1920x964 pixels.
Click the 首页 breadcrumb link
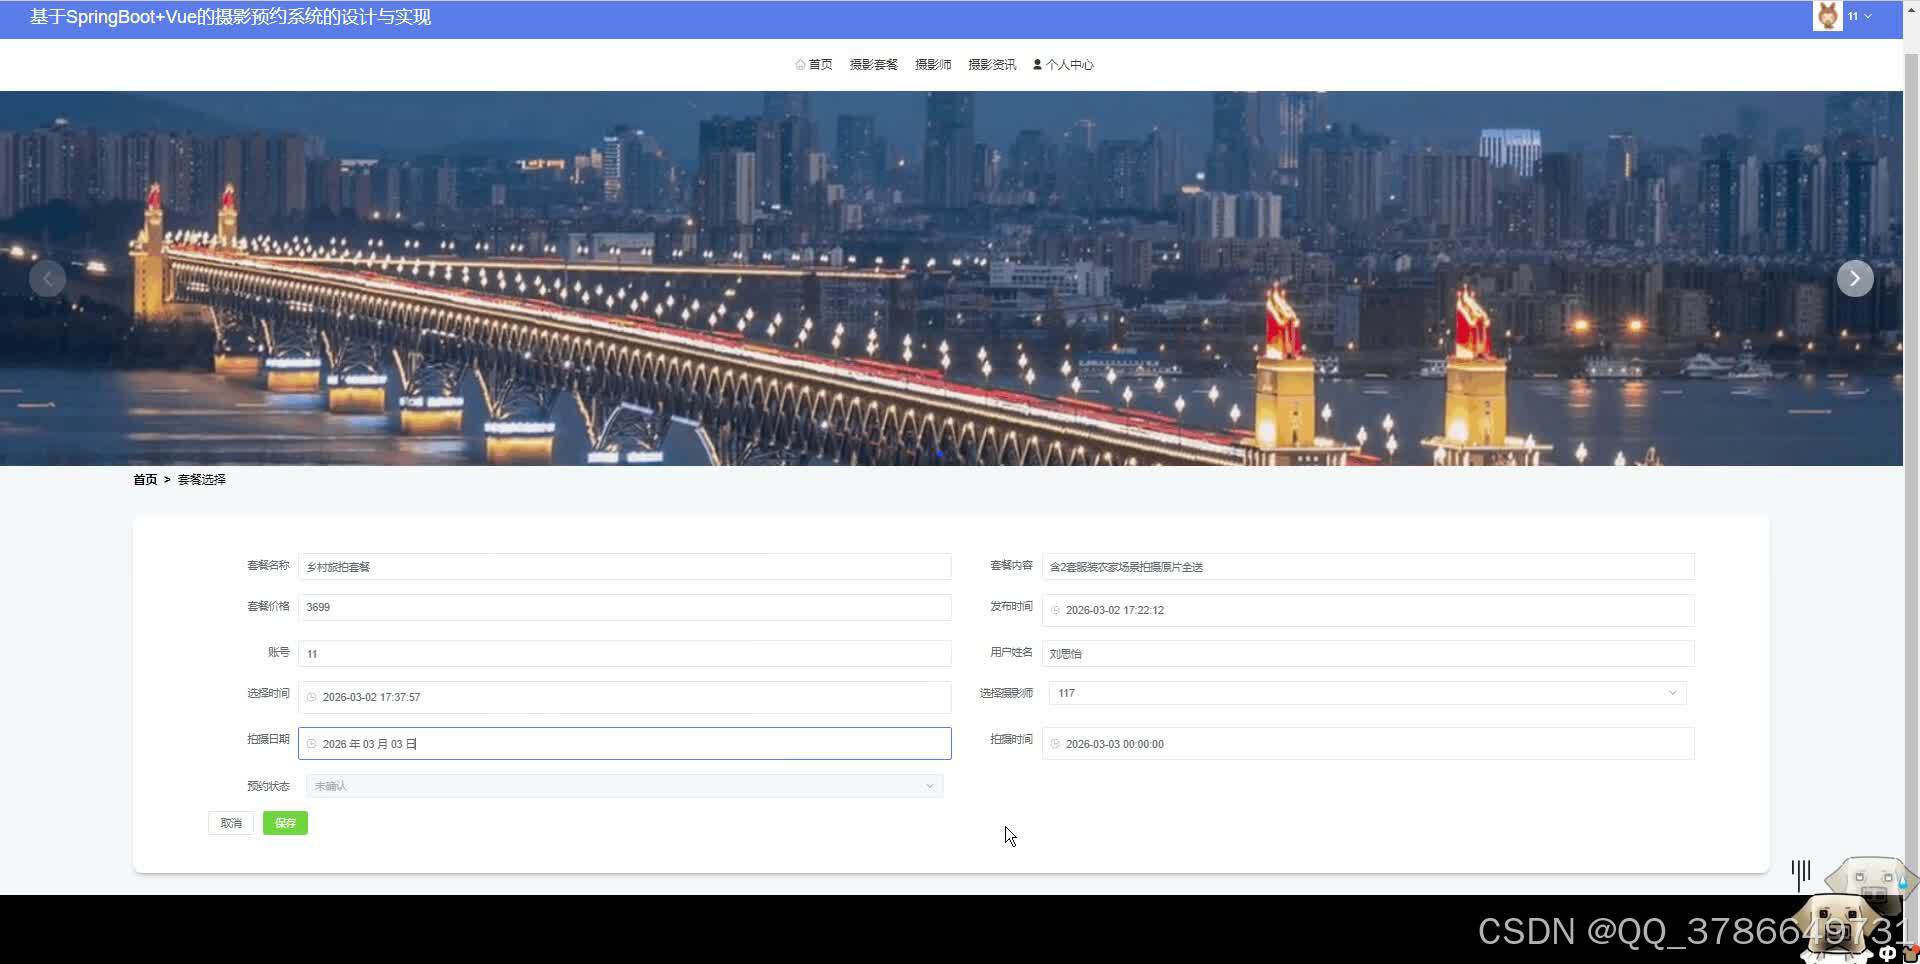click(145, 480)
